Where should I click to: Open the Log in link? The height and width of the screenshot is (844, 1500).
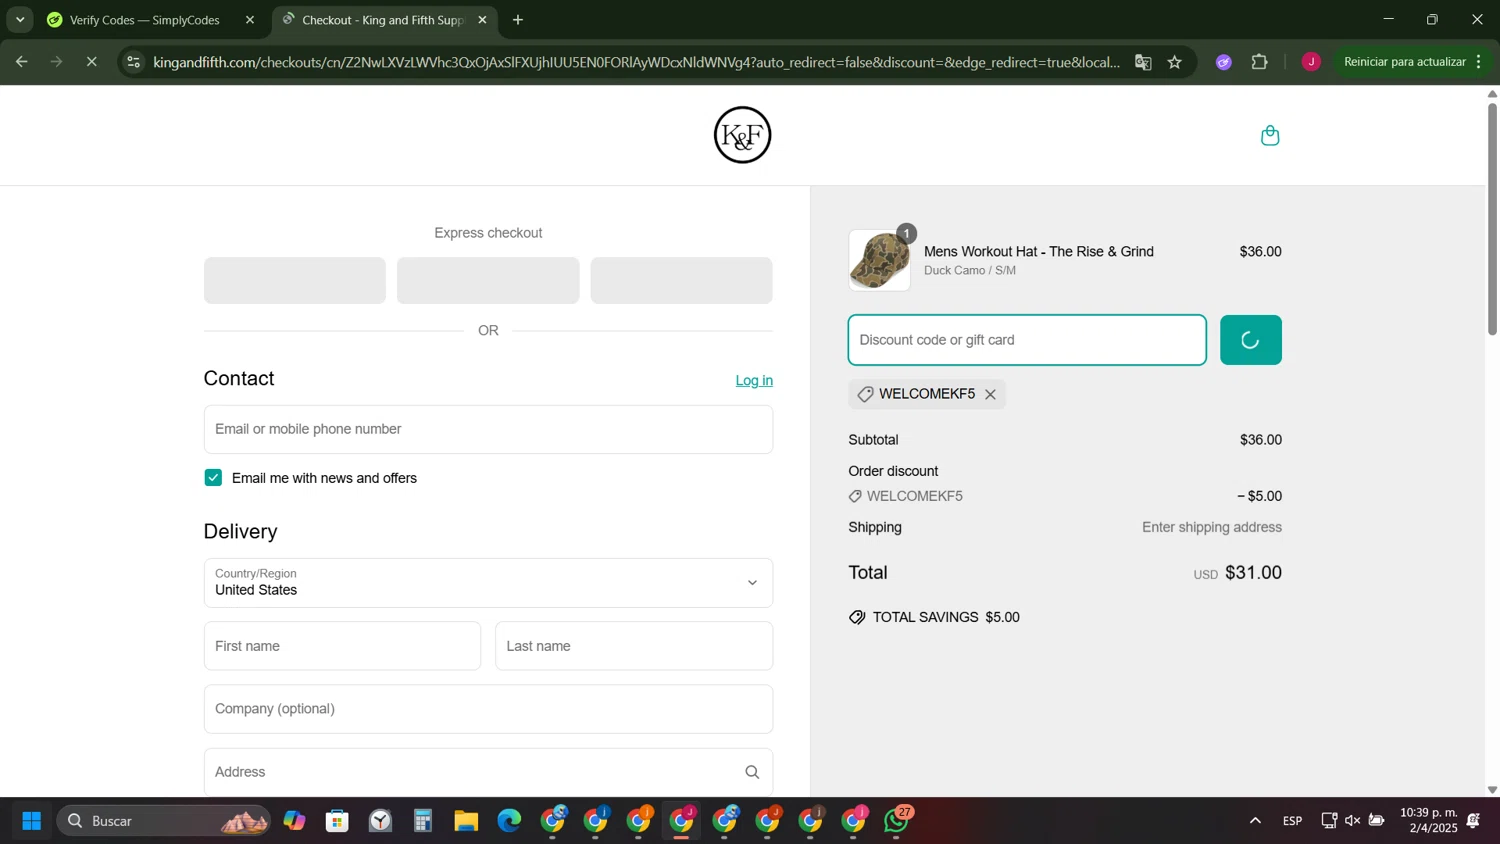click(754, 380)
